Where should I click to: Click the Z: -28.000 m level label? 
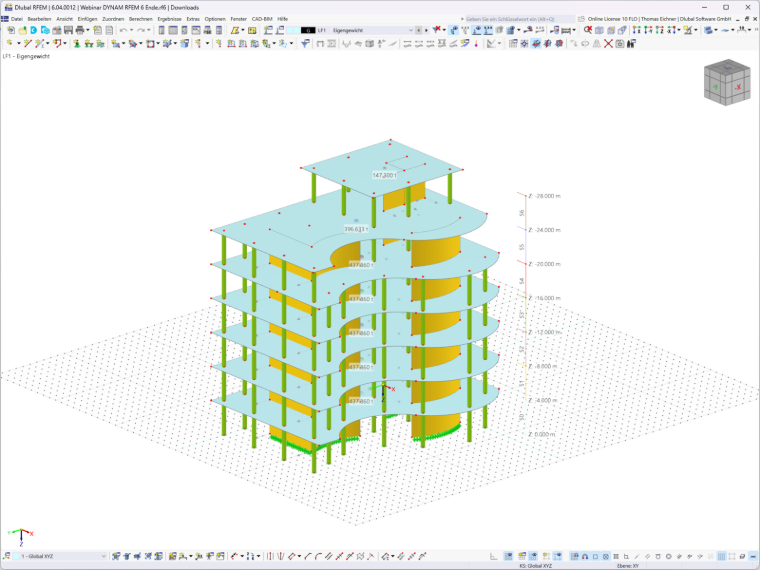pyautogui.click(x=544, y=196)
